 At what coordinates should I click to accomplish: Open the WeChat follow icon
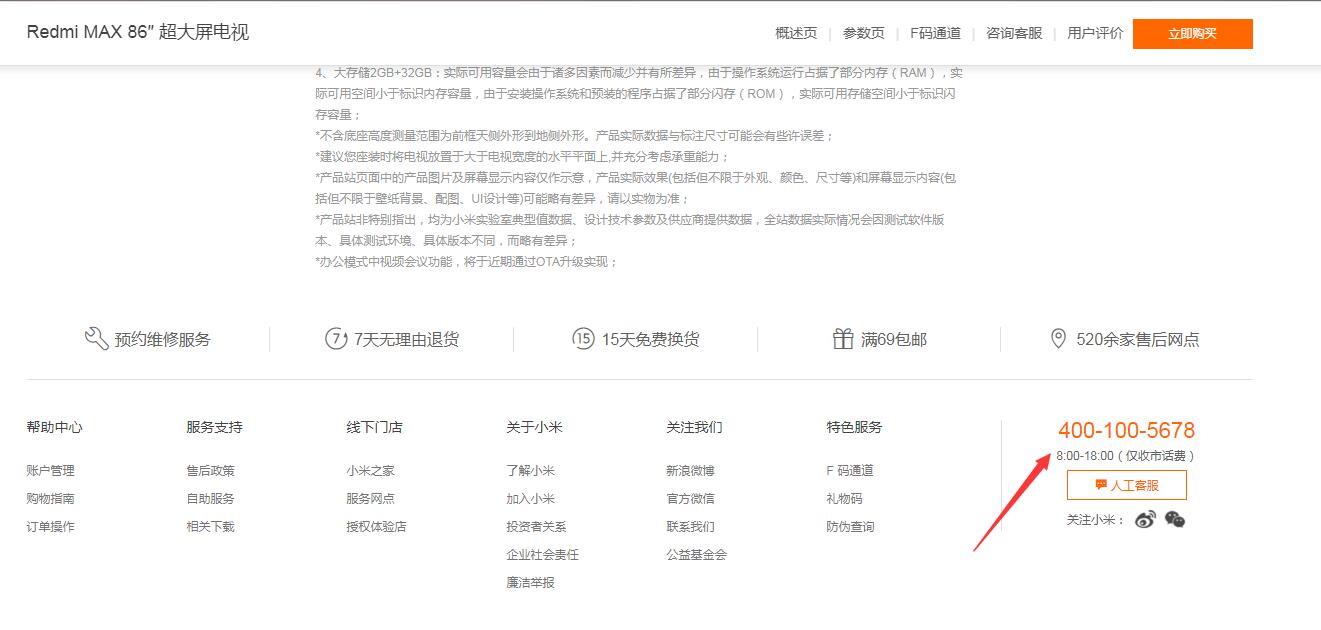[x=1175, y=519]
